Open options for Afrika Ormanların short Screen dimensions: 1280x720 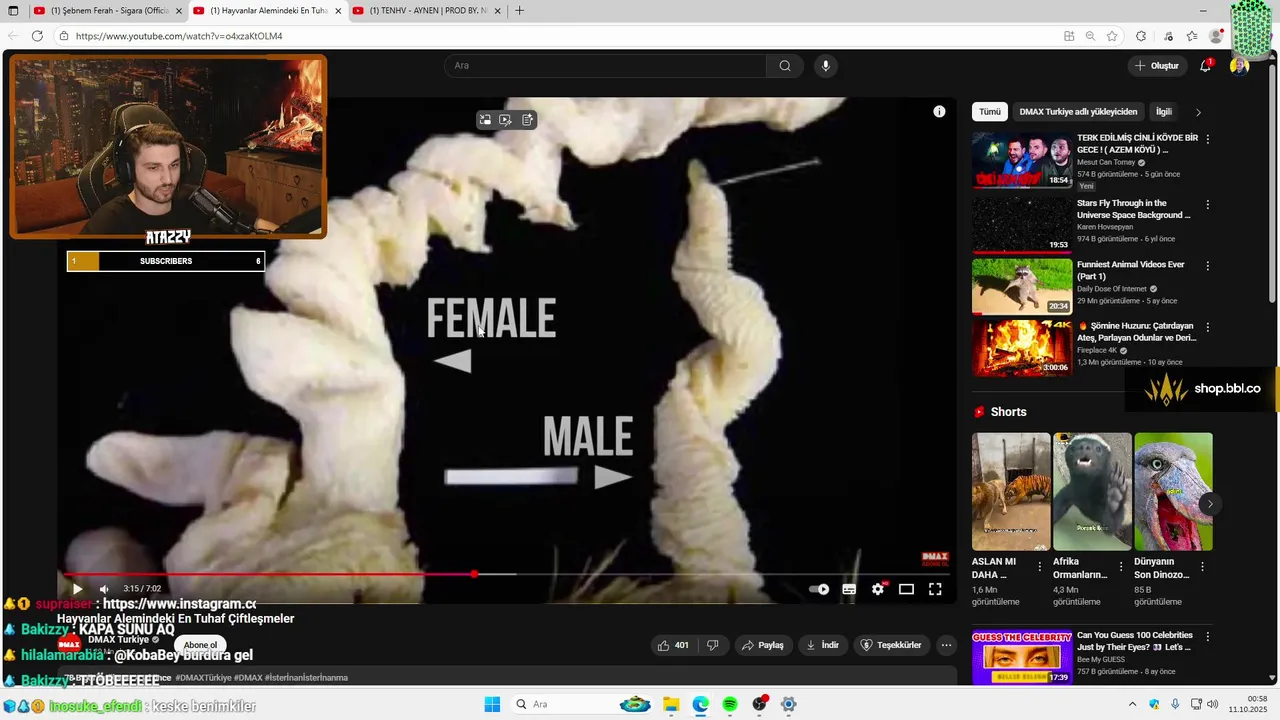(x=1120, y=566)
